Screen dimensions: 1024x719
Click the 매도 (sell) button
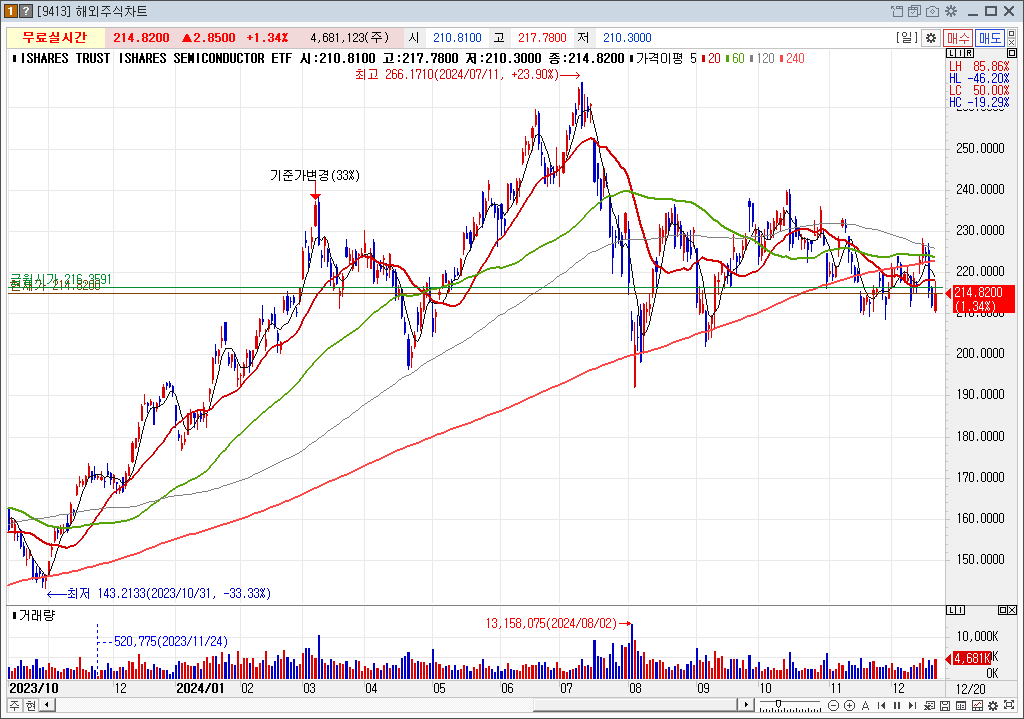point(990,38)
